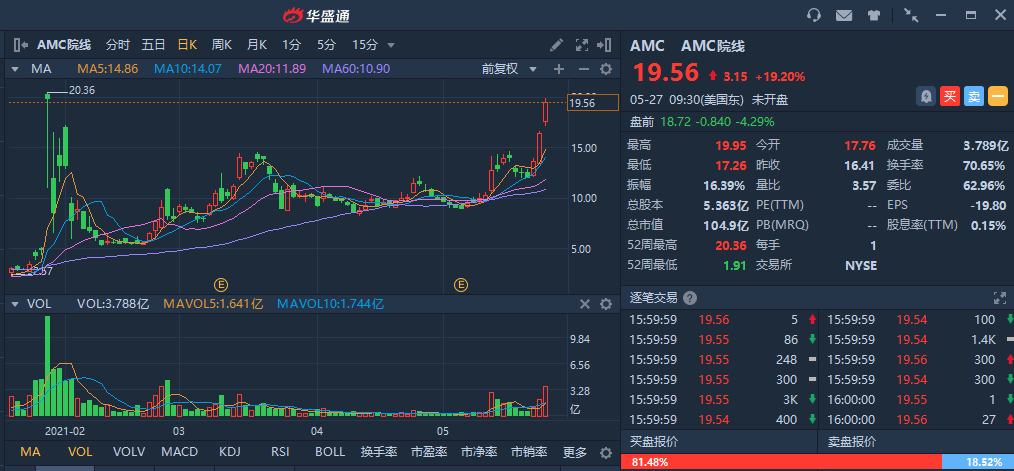
Task: Set price alert bell icon
Action: pos(926,96)
